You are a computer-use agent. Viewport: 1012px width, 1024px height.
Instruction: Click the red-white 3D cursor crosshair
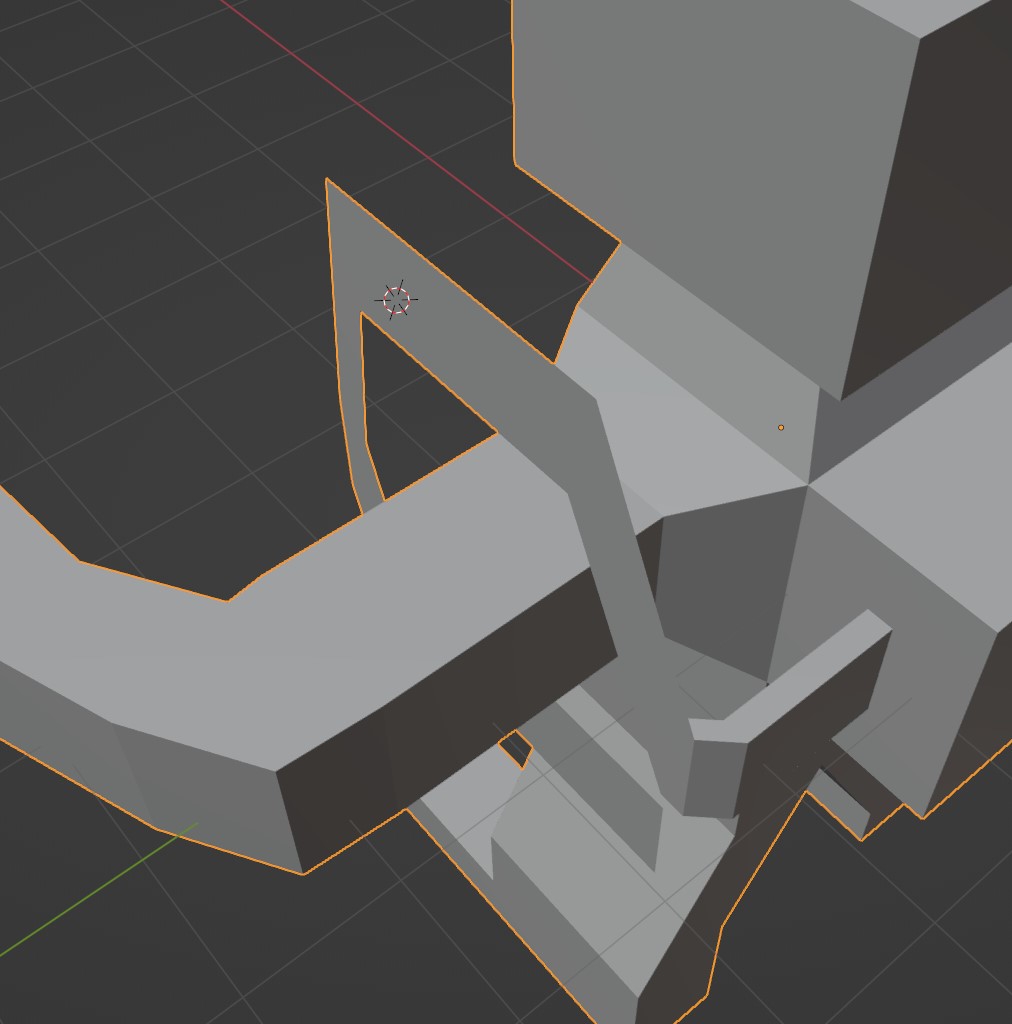(x=396, y=300)
